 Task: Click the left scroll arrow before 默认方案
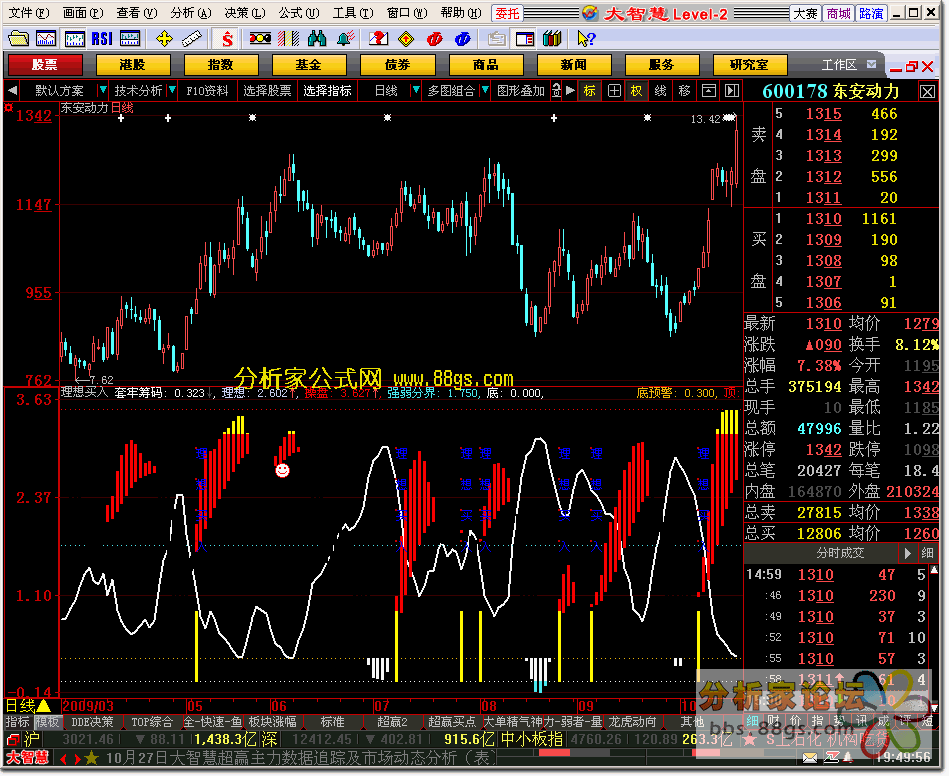(x=12, y=90)
